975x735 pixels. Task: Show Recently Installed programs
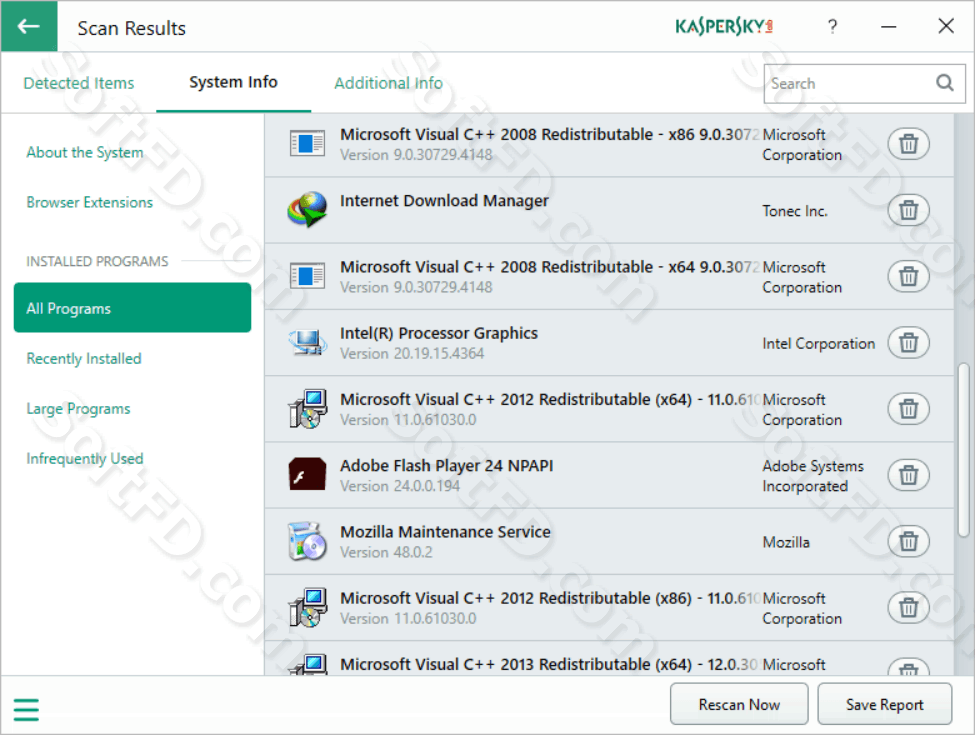pyautogui.click(x=84, y=359)
